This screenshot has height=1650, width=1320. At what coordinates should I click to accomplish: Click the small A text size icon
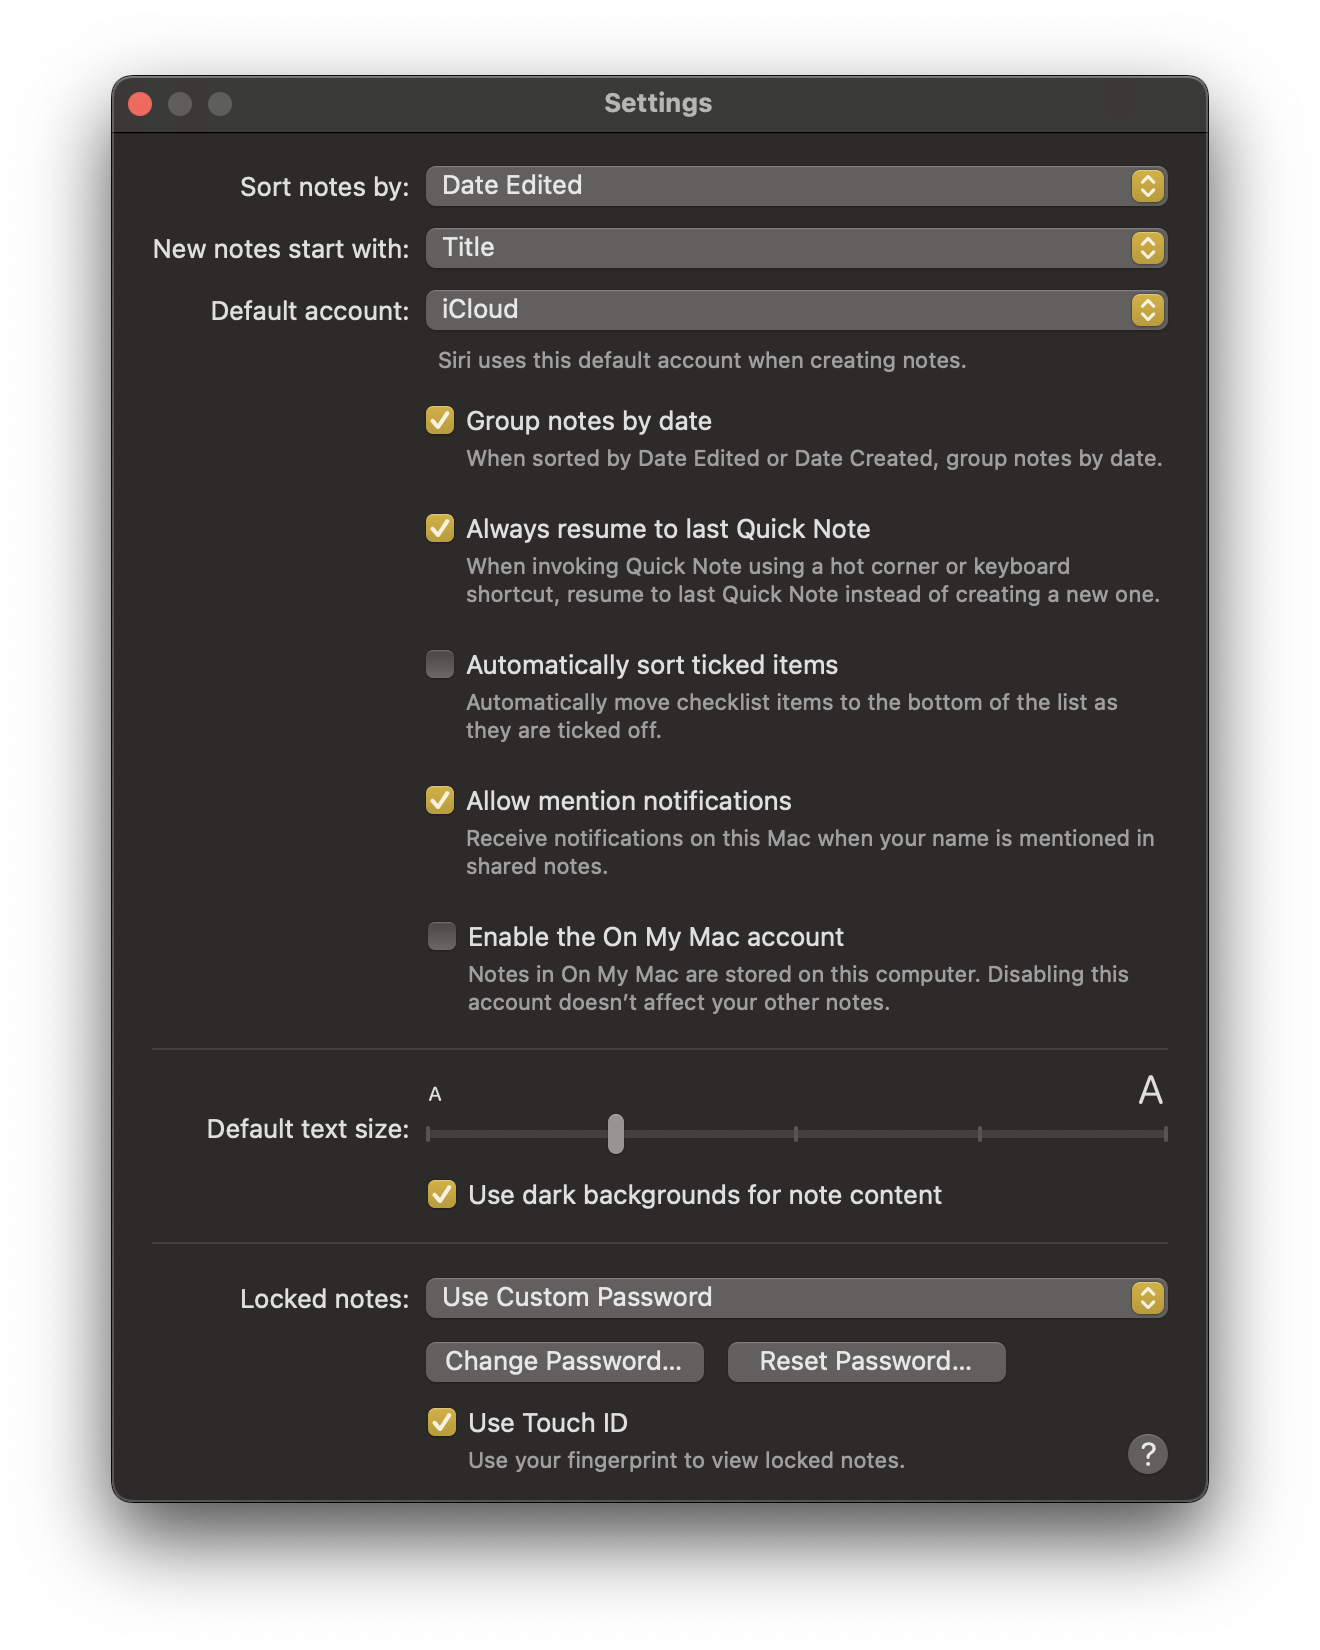pyautogui.click(x=435, y=1094)
